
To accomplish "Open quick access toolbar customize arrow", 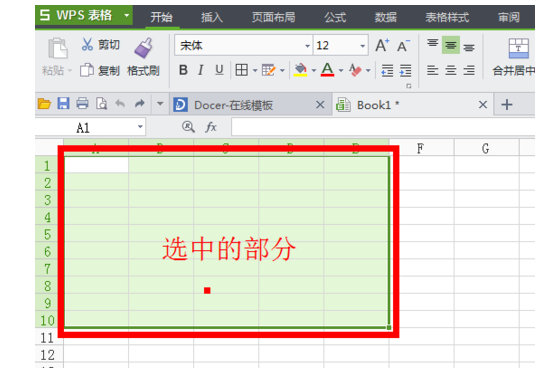I will tap(160, 103).
